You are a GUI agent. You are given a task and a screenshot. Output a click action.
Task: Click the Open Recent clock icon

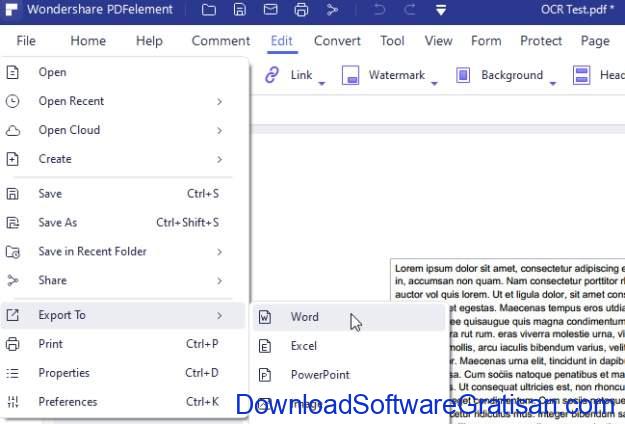pos(13,101)
